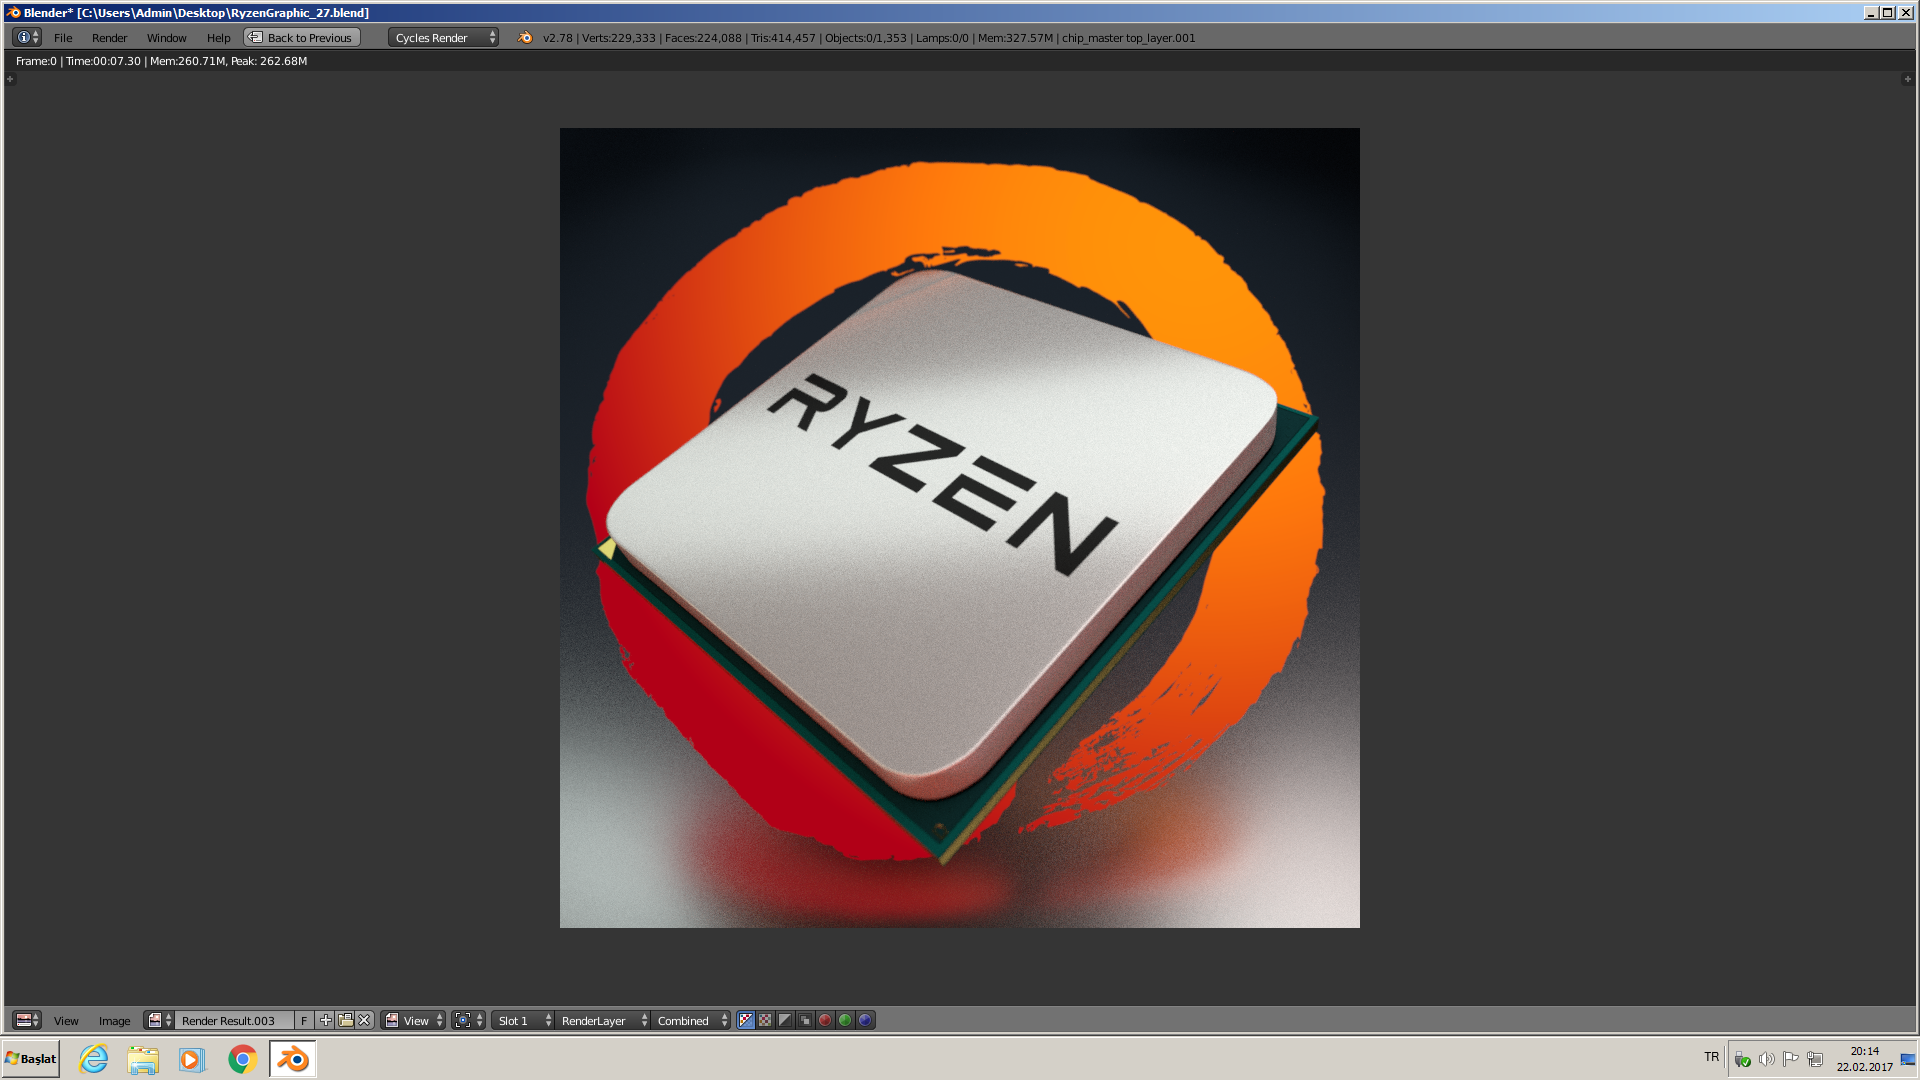
Task: Open the Slot 1 dropdown
Action: 523,1021
